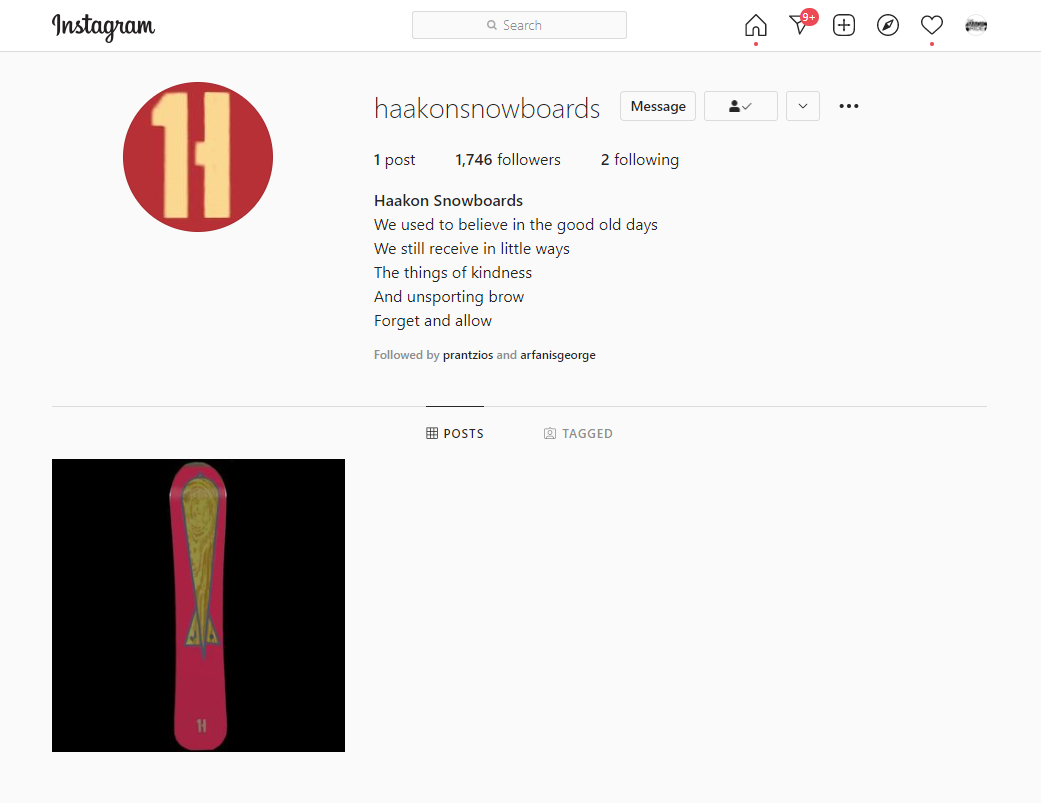Click the 'Haakon Snowboards' bio name

[x=448, y=200]
